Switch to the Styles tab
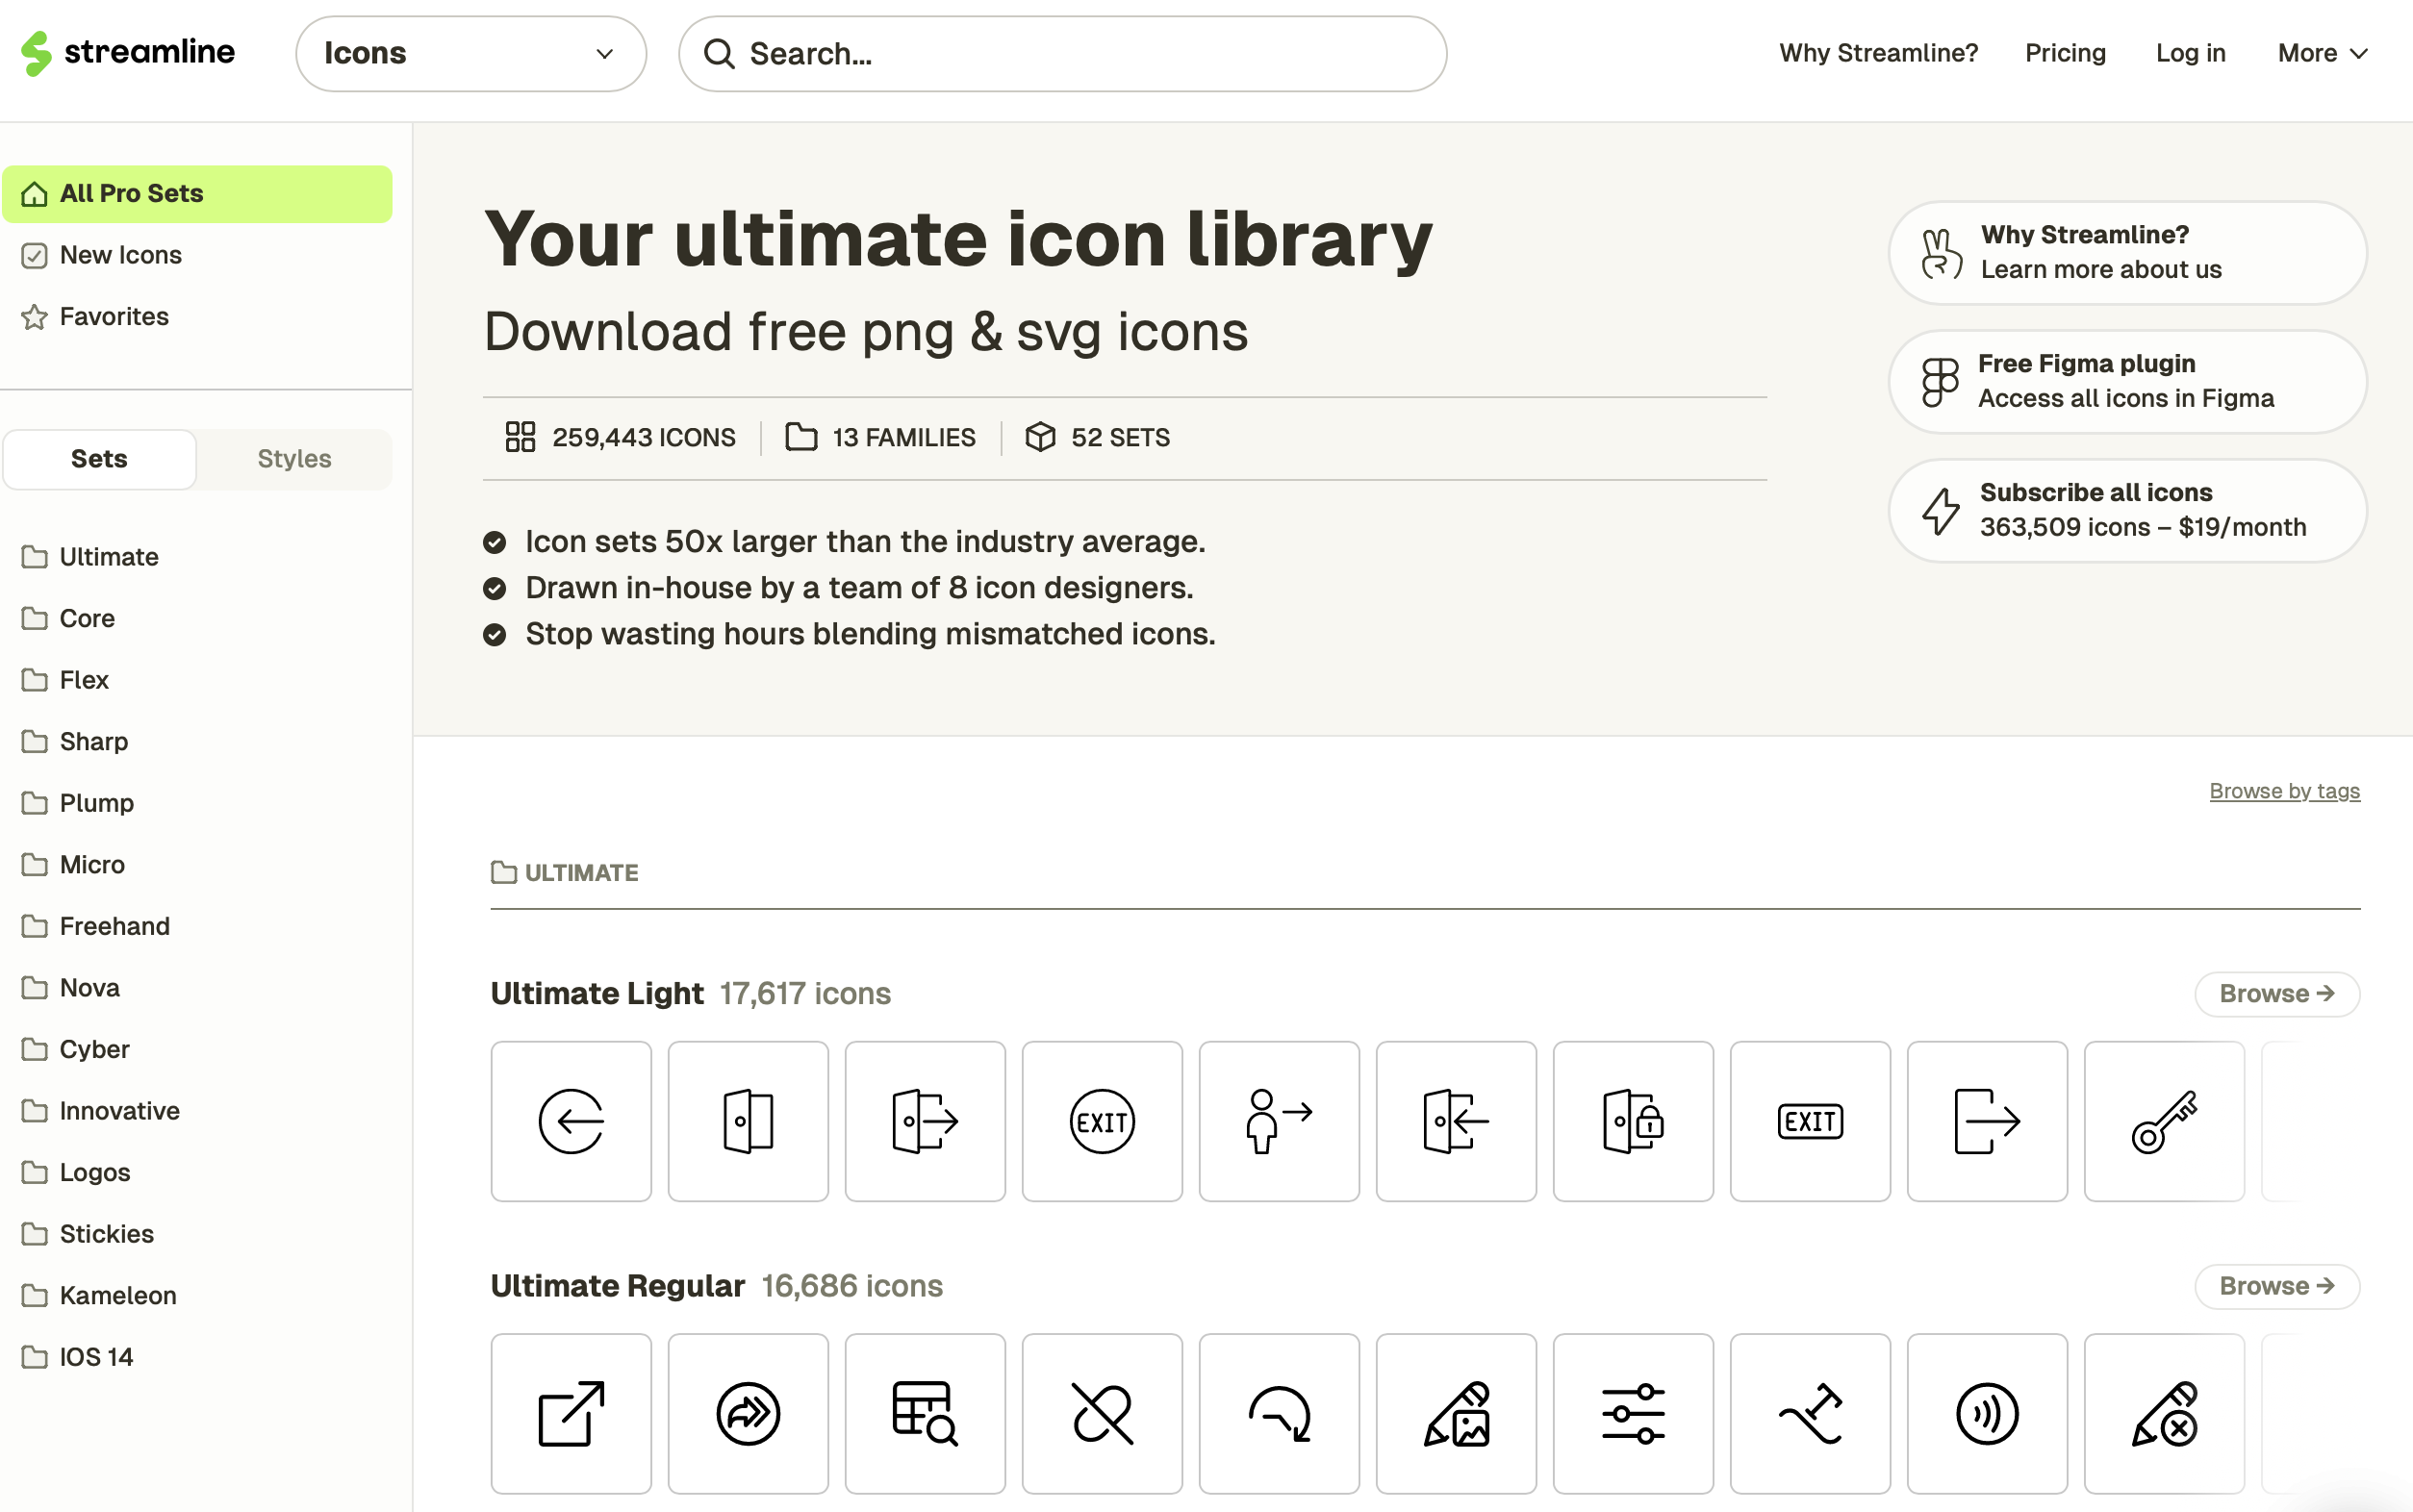The width and height of the screenshot is (2413, 1512). 294,459
